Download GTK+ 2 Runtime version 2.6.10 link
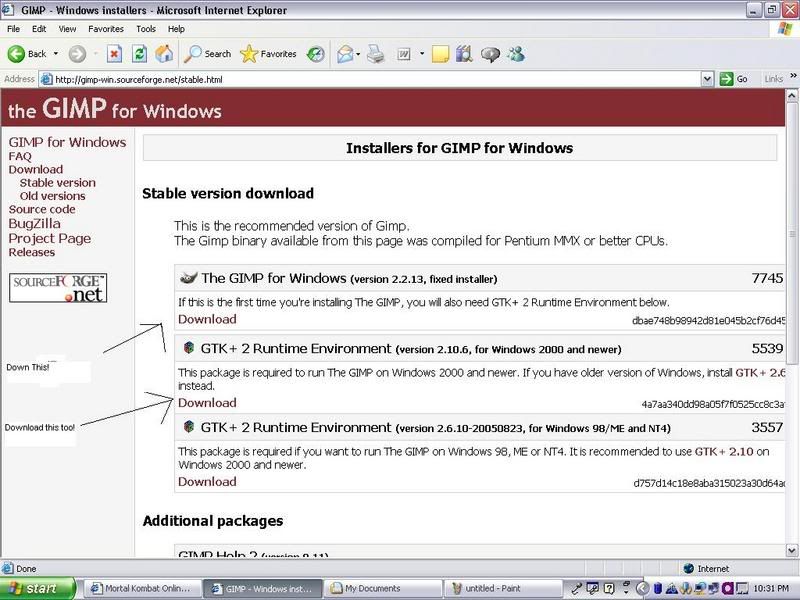Image resolution: width=800 pixels, height=600 pixels. click(x=207, y=482)
